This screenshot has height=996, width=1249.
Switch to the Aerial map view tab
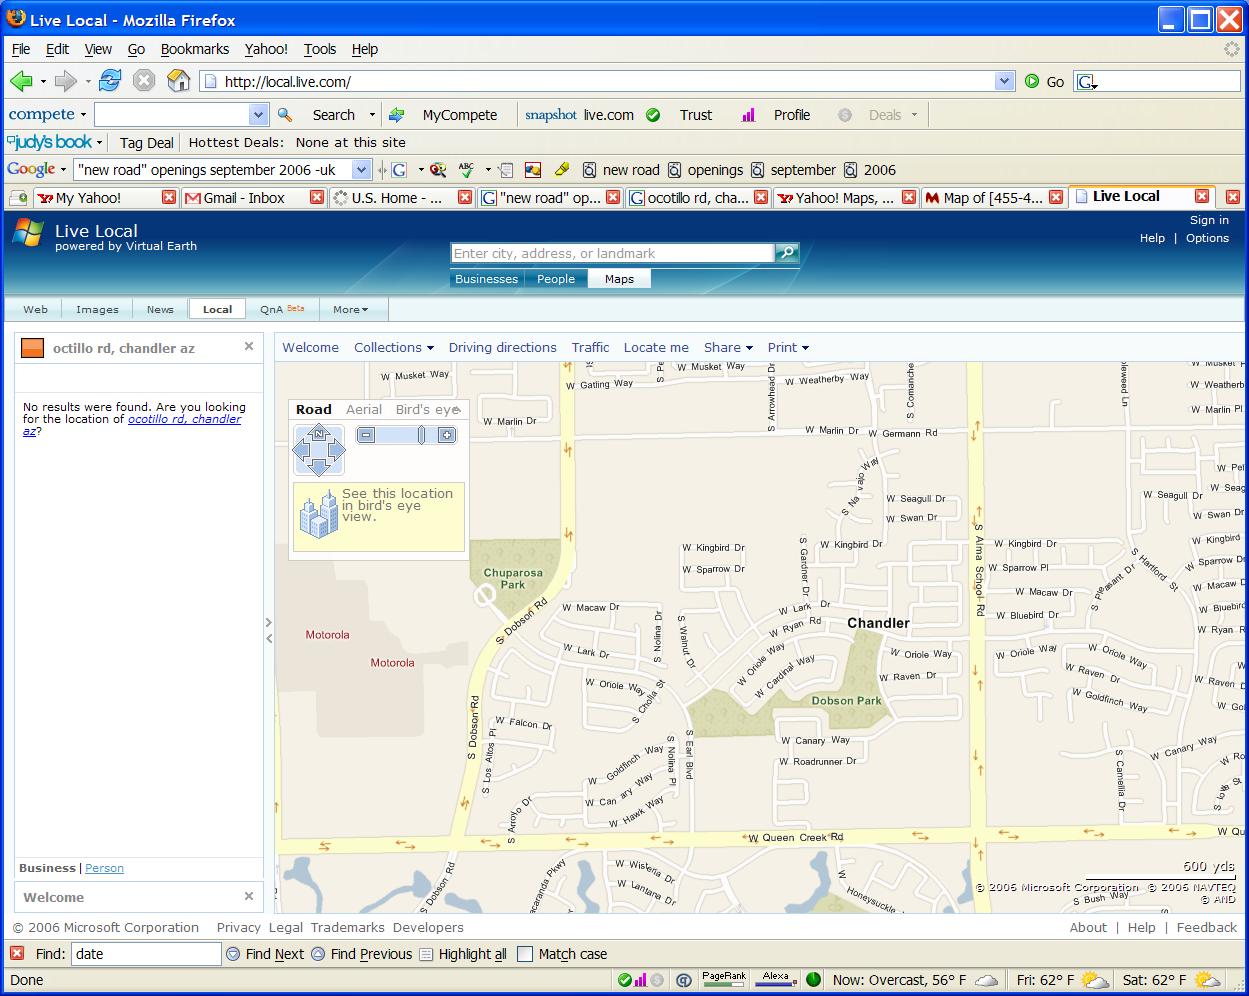click(x=363, y=409)
